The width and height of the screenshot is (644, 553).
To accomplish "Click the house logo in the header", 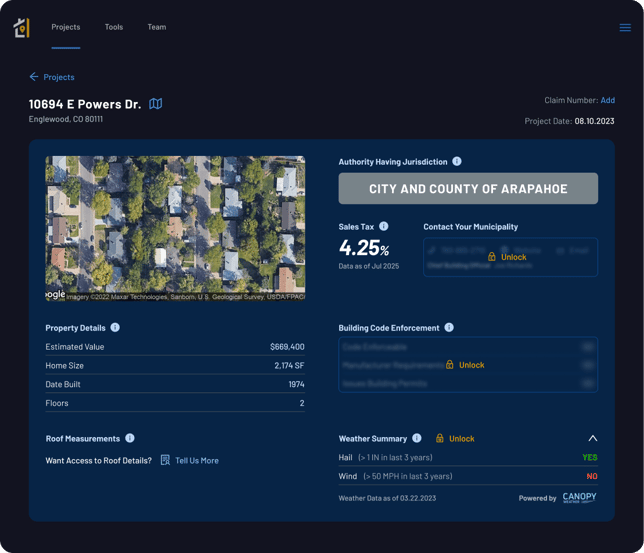I will click(21, 28).
